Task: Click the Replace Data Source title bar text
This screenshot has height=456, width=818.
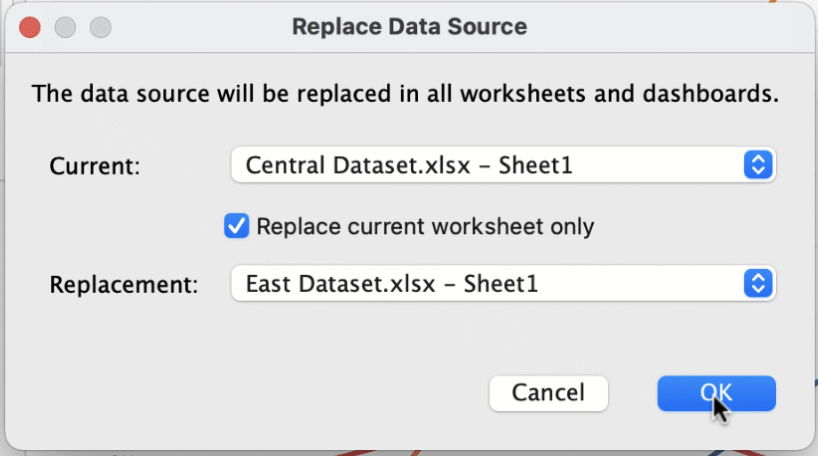Action: (409, 27)
